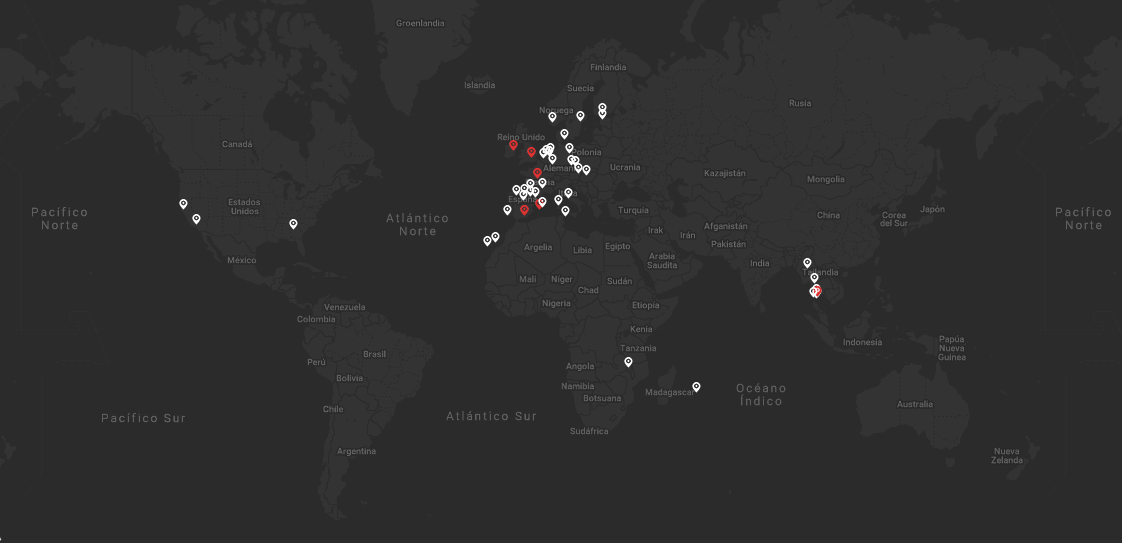Open the northernmost US west coast marker
The height and width of the screenshot is (543, 1122).
pos(183,203)
